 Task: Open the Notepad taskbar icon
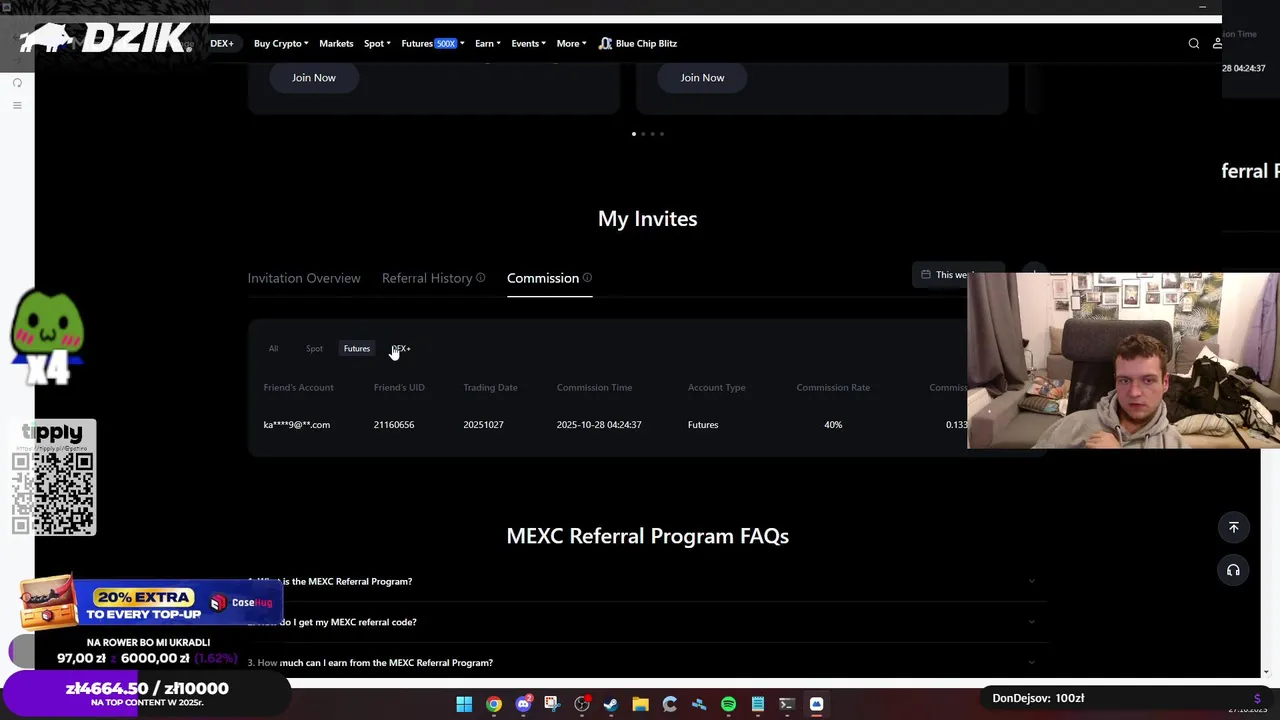click(758, 704)
